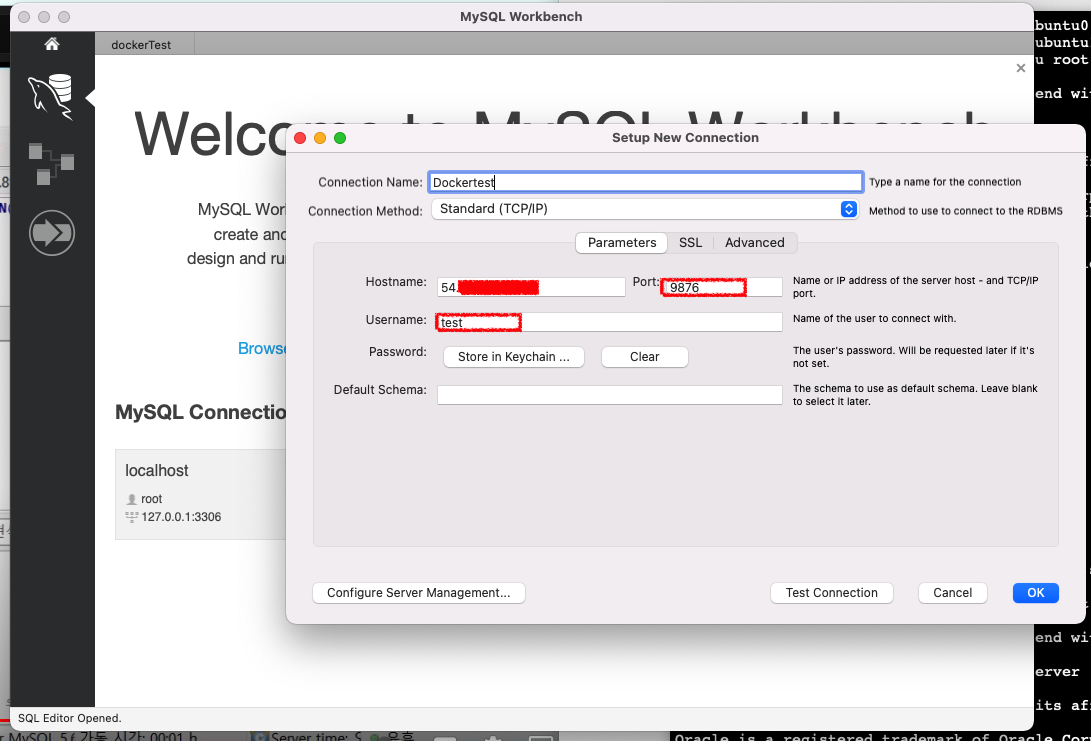
Task: Open the Connection Method dropdown
Action: (644, 209)
